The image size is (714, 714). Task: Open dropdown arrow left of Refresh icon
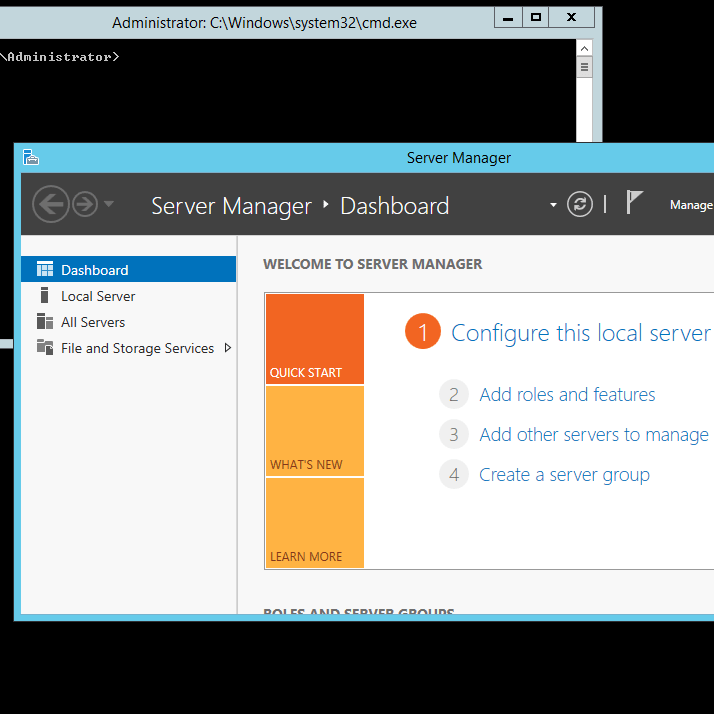(553, 205)
